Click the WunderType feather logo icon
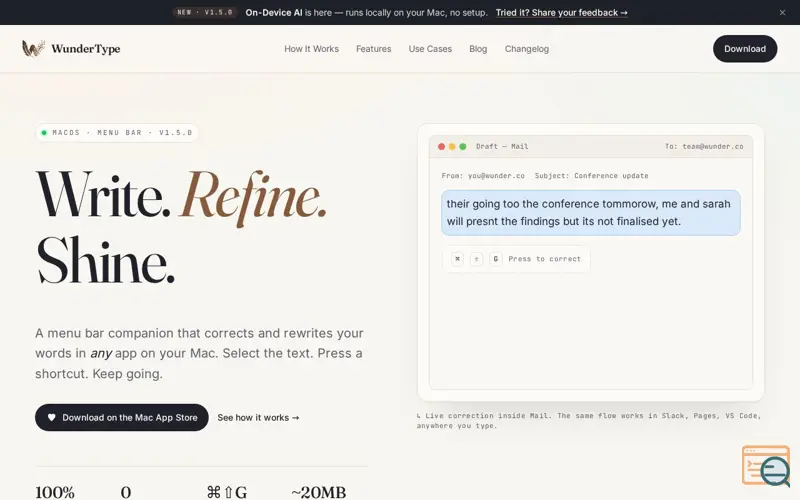 click(x=33, y=48)
